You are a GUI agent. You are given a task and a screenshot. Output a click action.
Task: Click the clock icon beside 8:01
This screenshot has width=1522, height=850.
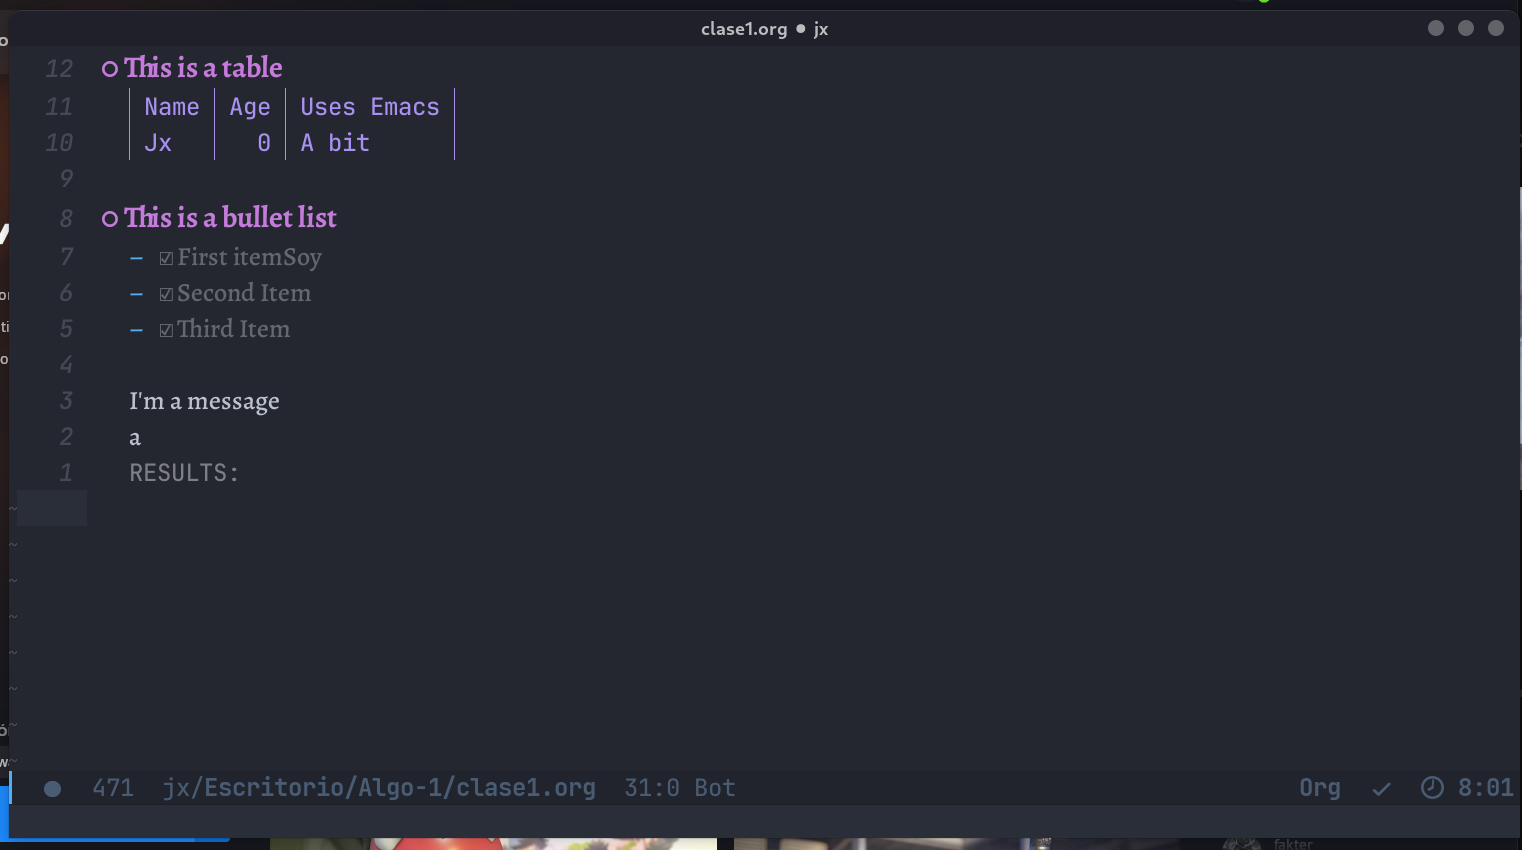pyautogui.click(x=1430, y=787)
